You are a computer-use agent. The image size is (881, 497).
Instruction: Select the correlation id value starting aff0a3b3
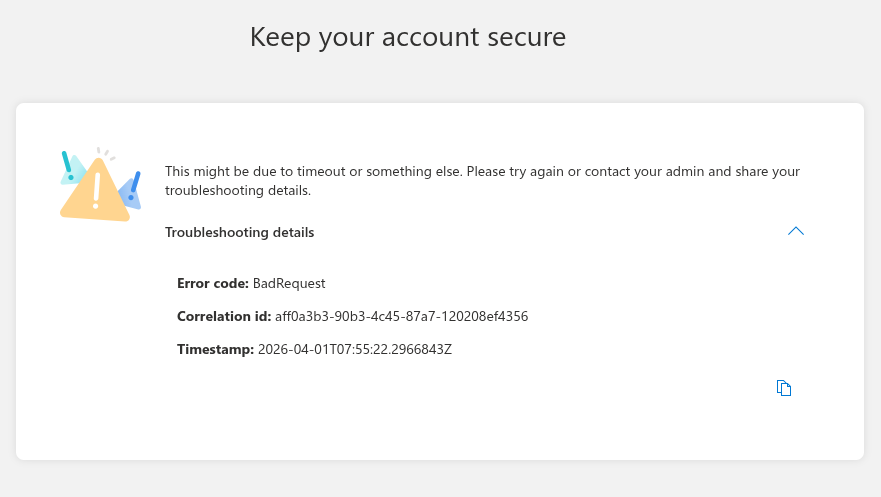coord(401,316)
